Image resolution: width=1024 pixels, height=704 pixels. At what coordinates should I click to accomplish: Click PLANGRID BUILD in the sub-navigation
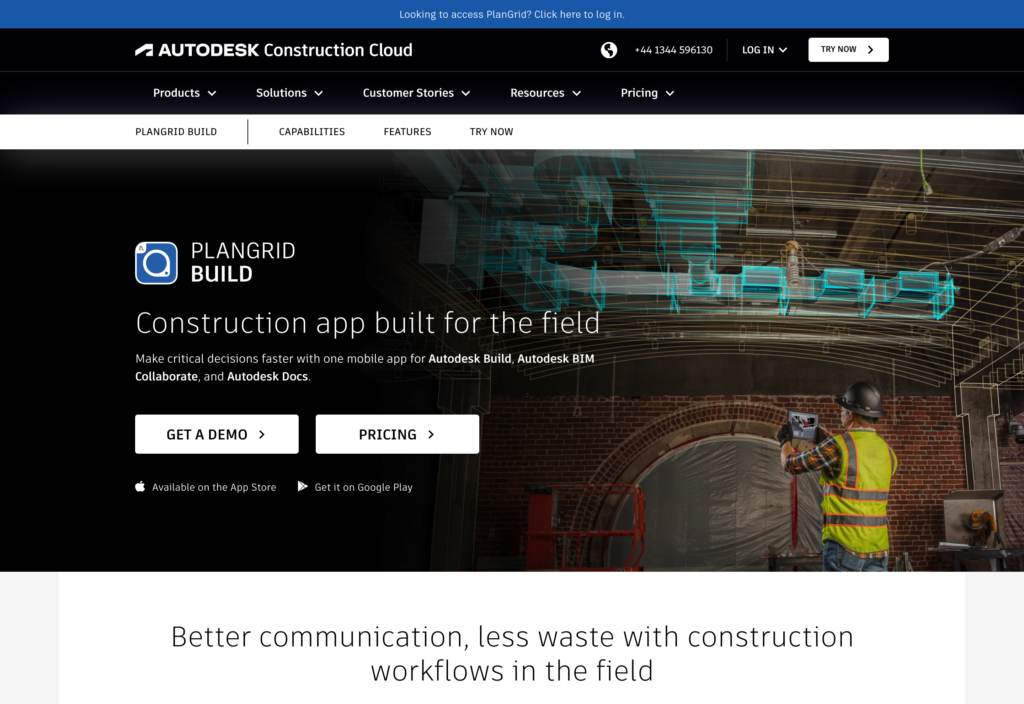(x=178, y=131)
